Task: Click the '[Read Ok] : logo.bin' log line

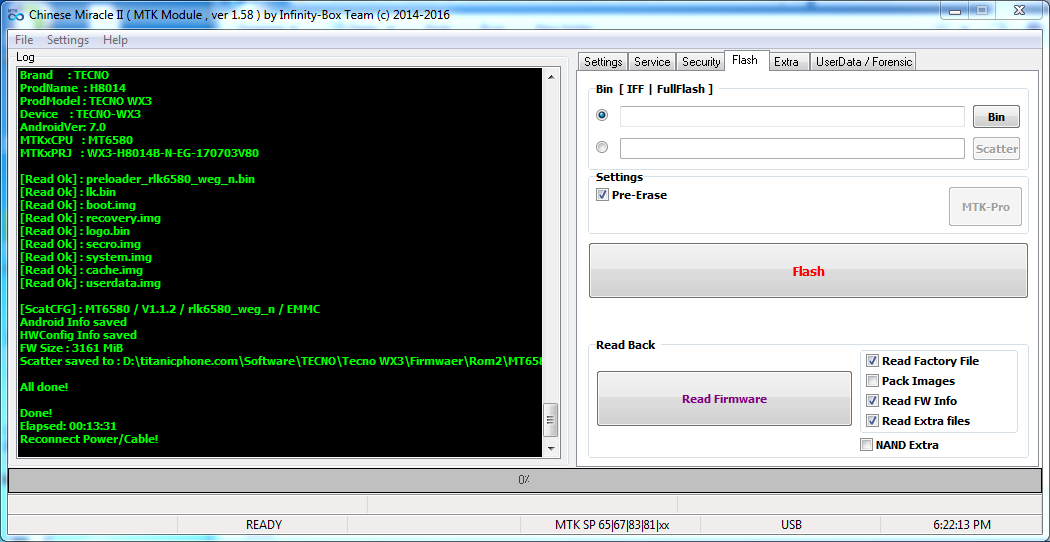Action: pos(75,231)
